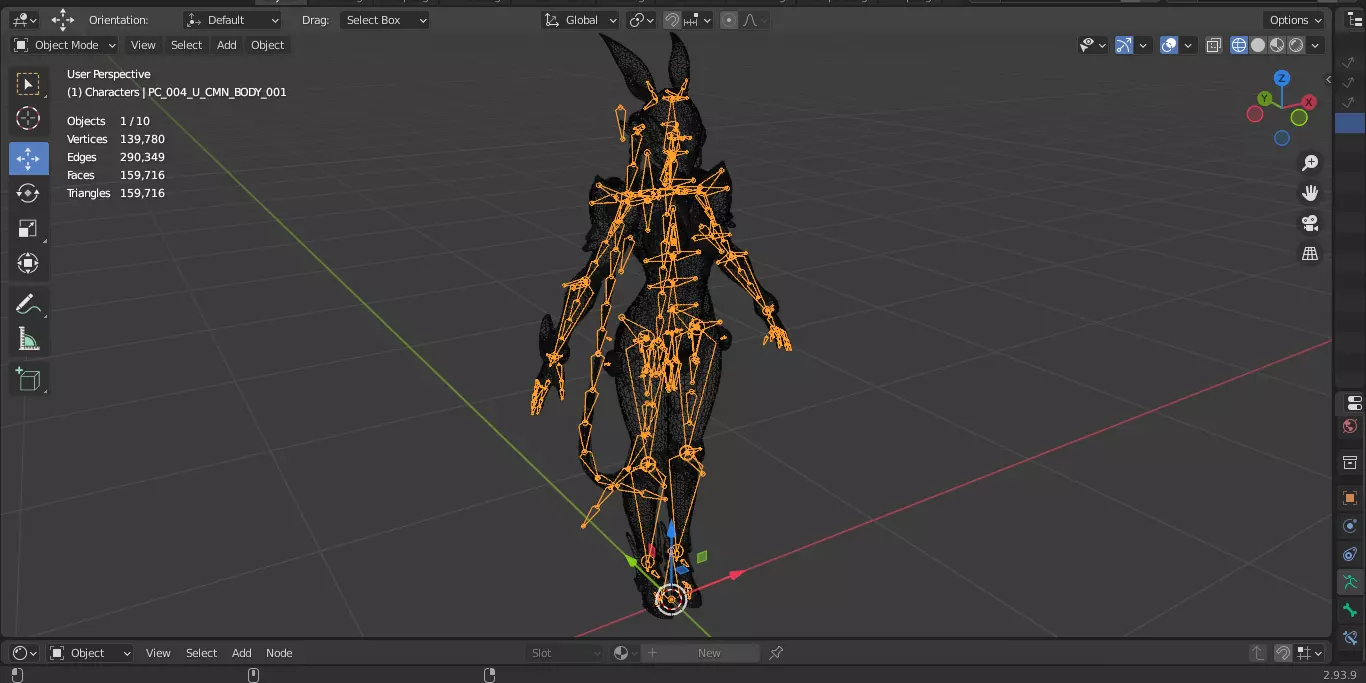Open the 3D viewport editor type dropdown
This screenshot has width=1366, height=683.
click(x=24, y=20)
